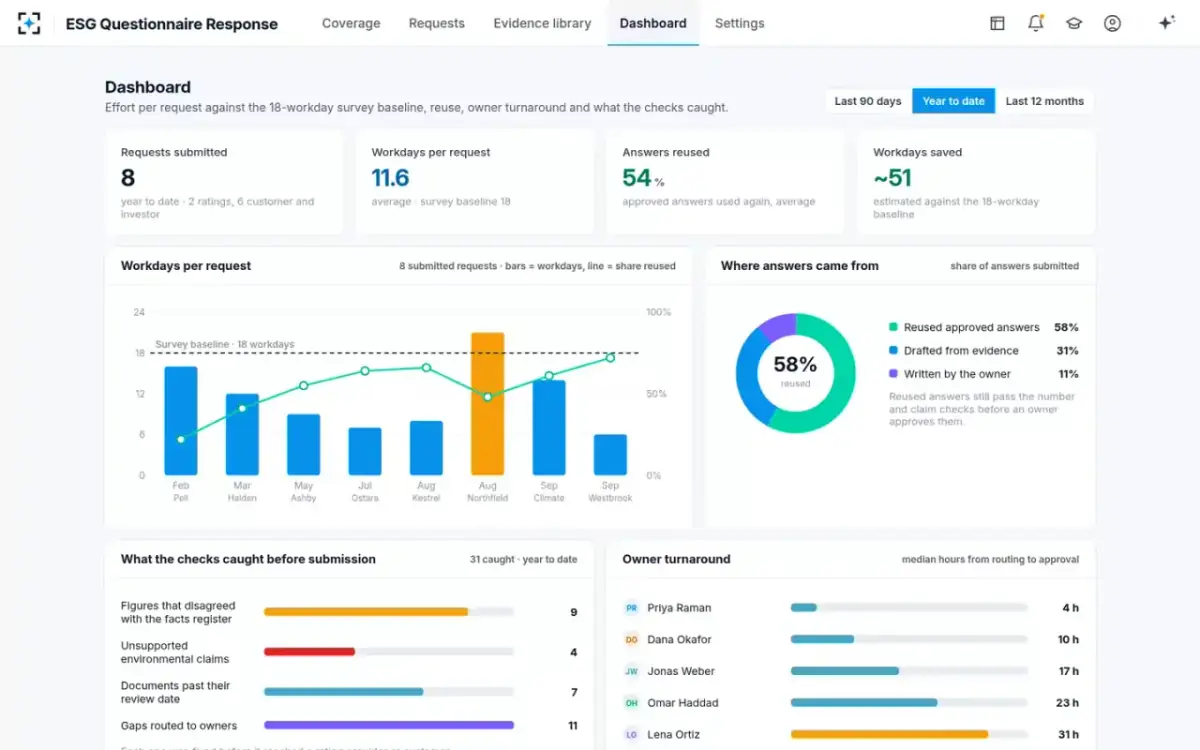Click the Workdays per request summary card
1200x750 pixels.
tap(475, 182)
